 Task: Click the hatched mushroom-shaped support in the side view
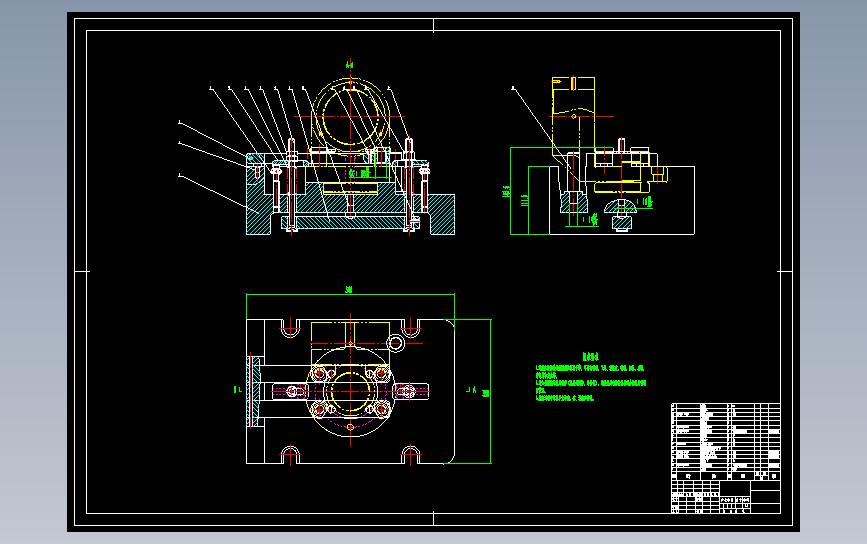(620, 207)
